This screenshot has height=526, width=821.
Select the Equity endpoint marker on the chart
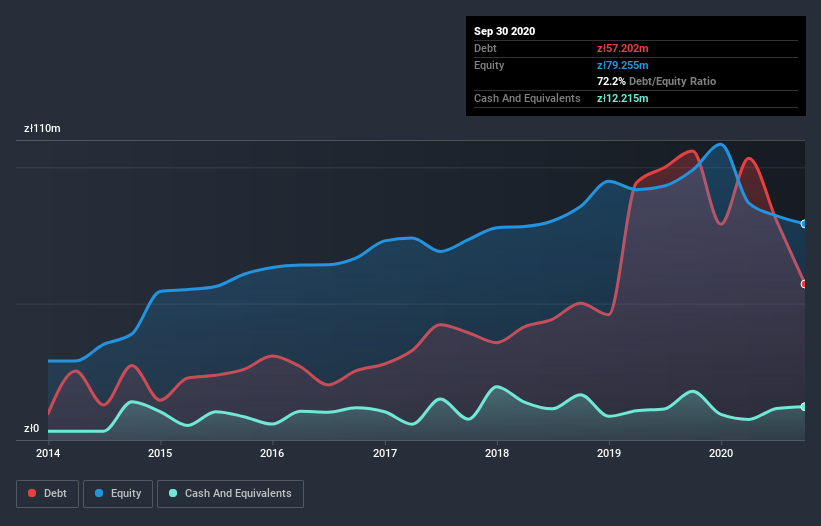pos(804,224)
